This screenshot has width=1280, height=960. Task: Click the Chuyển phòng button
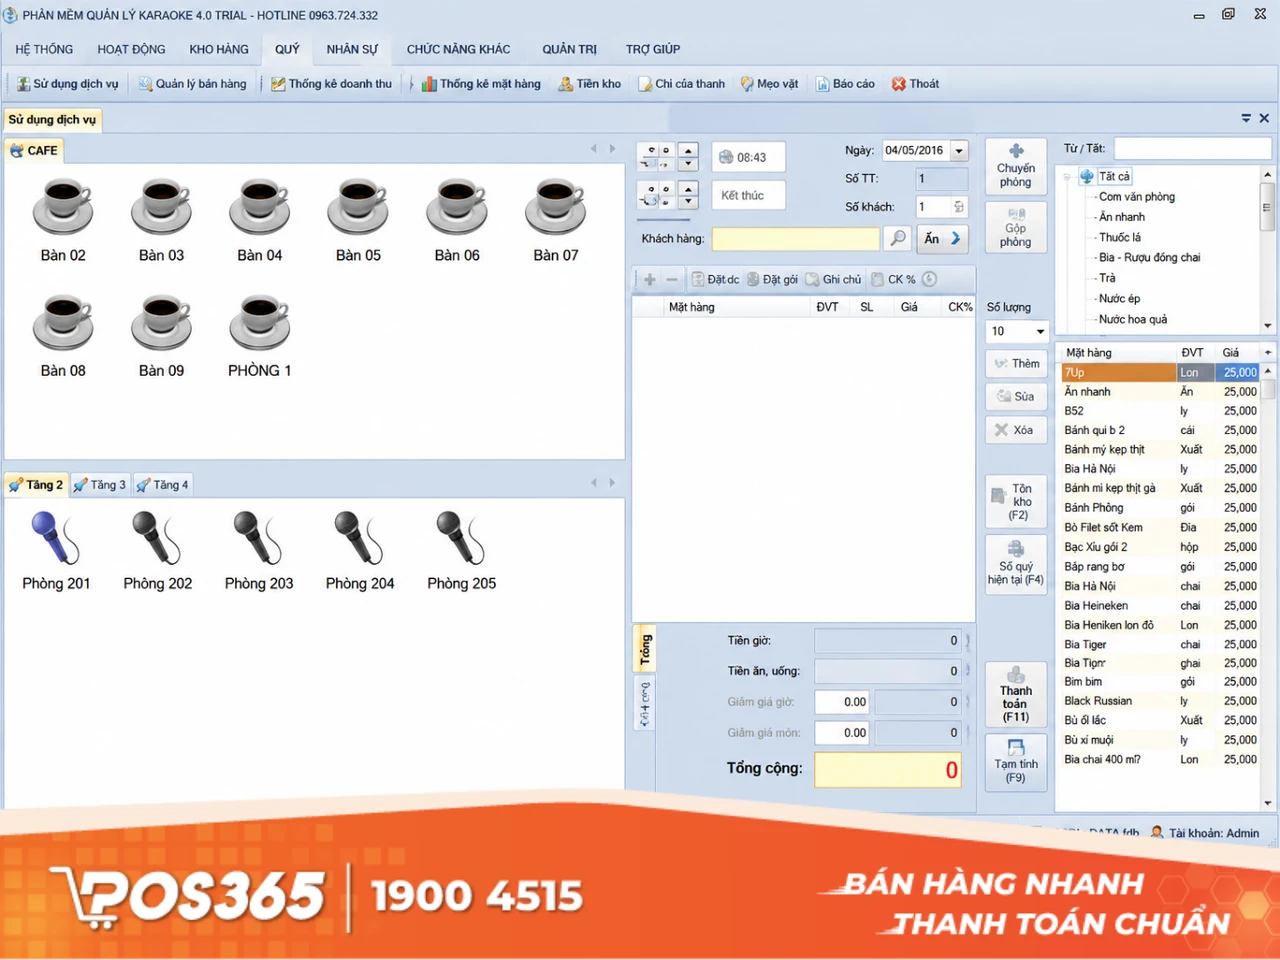click(1016, 166)
